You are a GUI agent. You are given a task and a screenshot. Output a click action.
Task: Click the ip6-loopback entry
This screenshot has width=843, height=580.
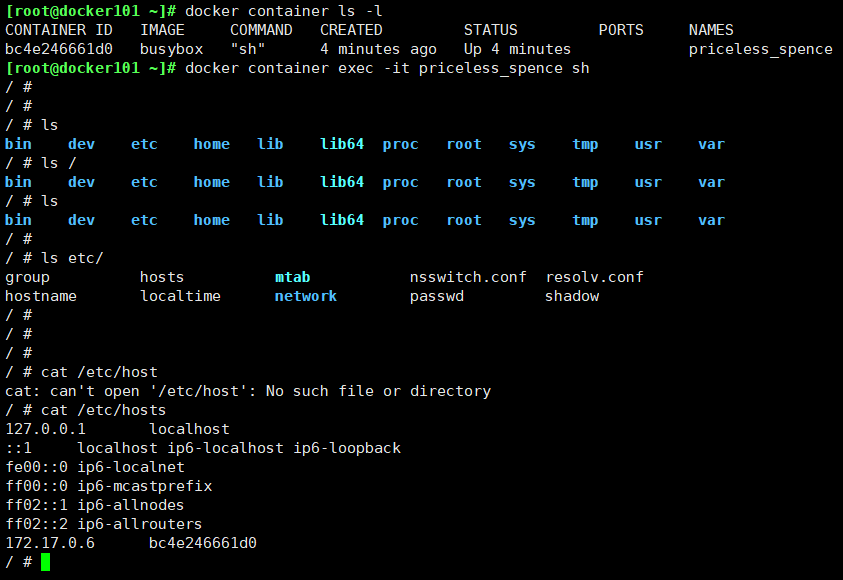coord(347,448)
